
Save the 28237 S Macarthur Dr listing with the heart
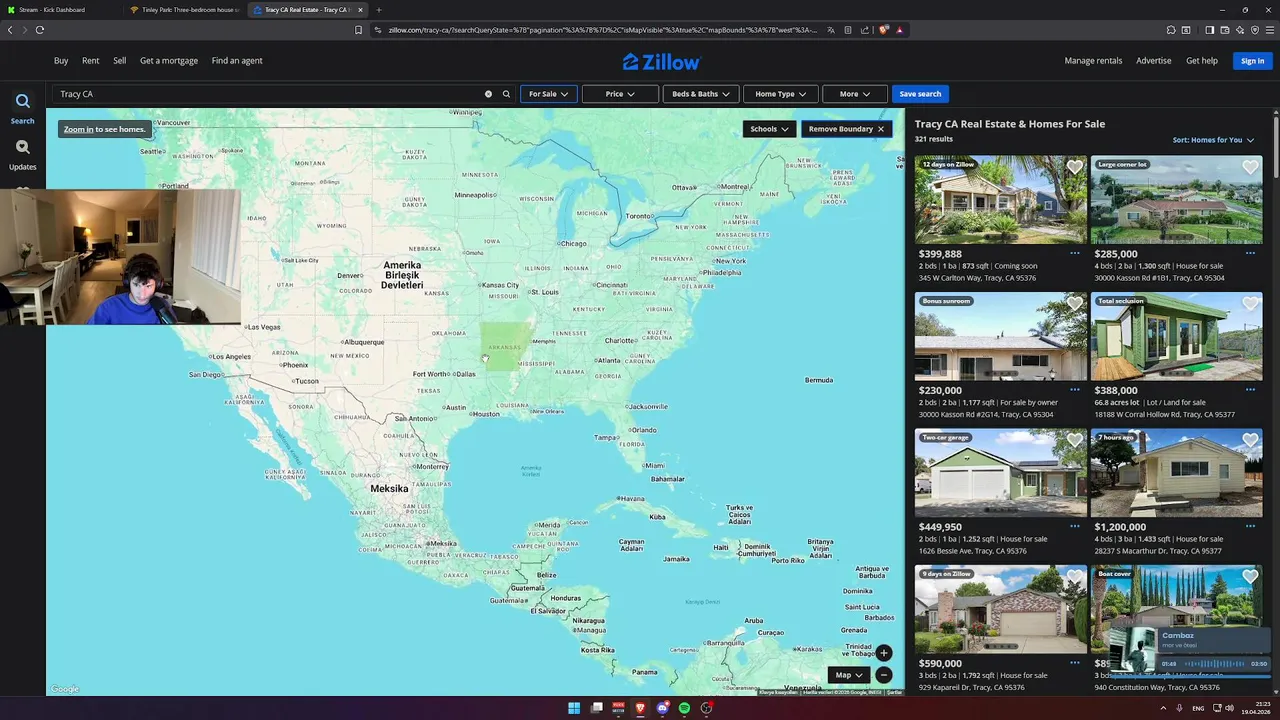click(x=1250, y=440)
